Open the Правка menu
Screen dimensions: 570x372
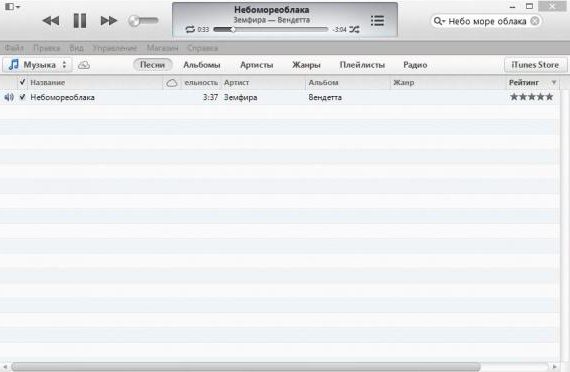coord(47,48)
